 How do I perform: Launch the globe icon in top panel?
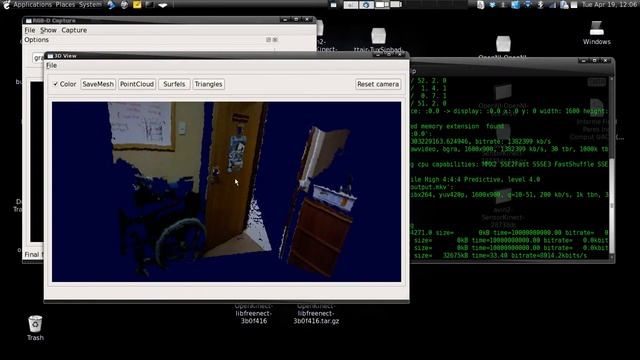coord(124,5)
